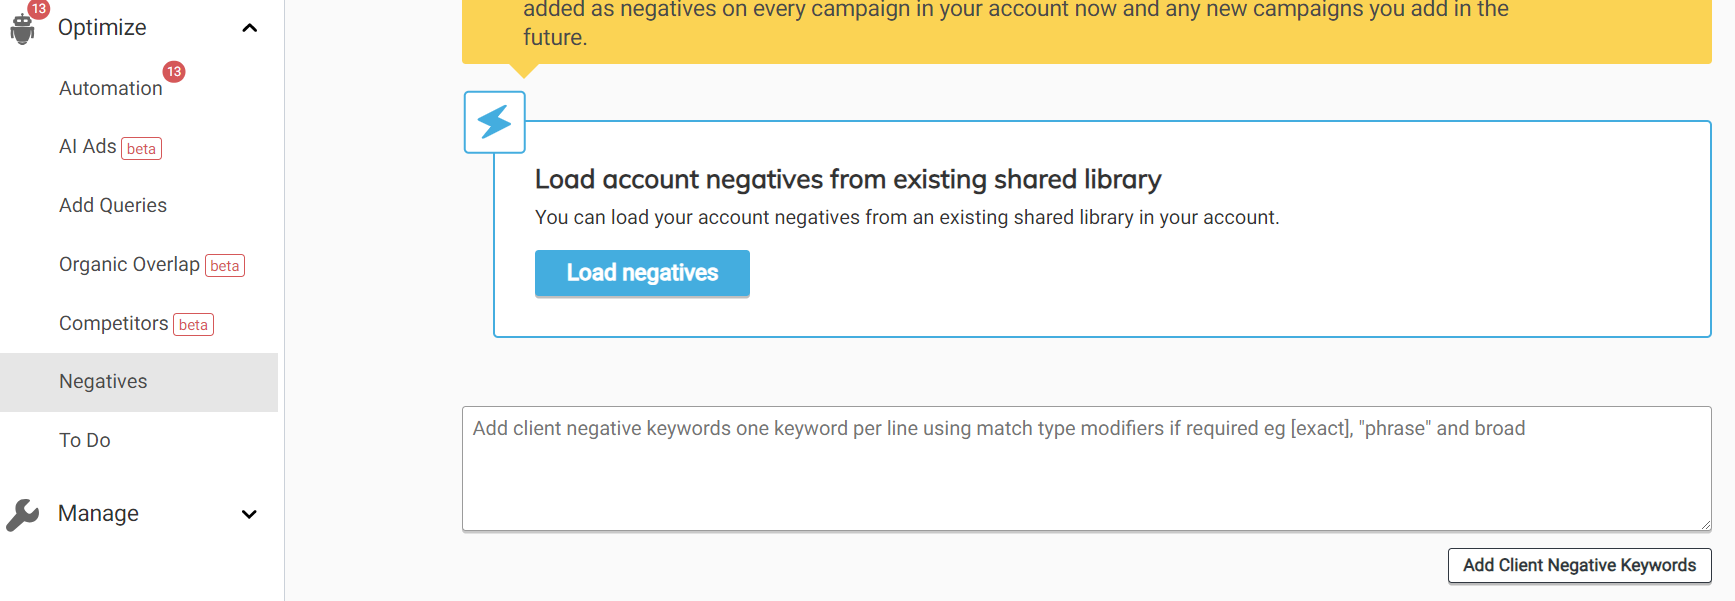Click the Optimize robot icon
This screenshot has height=601, width=1735.
[22, 29]
